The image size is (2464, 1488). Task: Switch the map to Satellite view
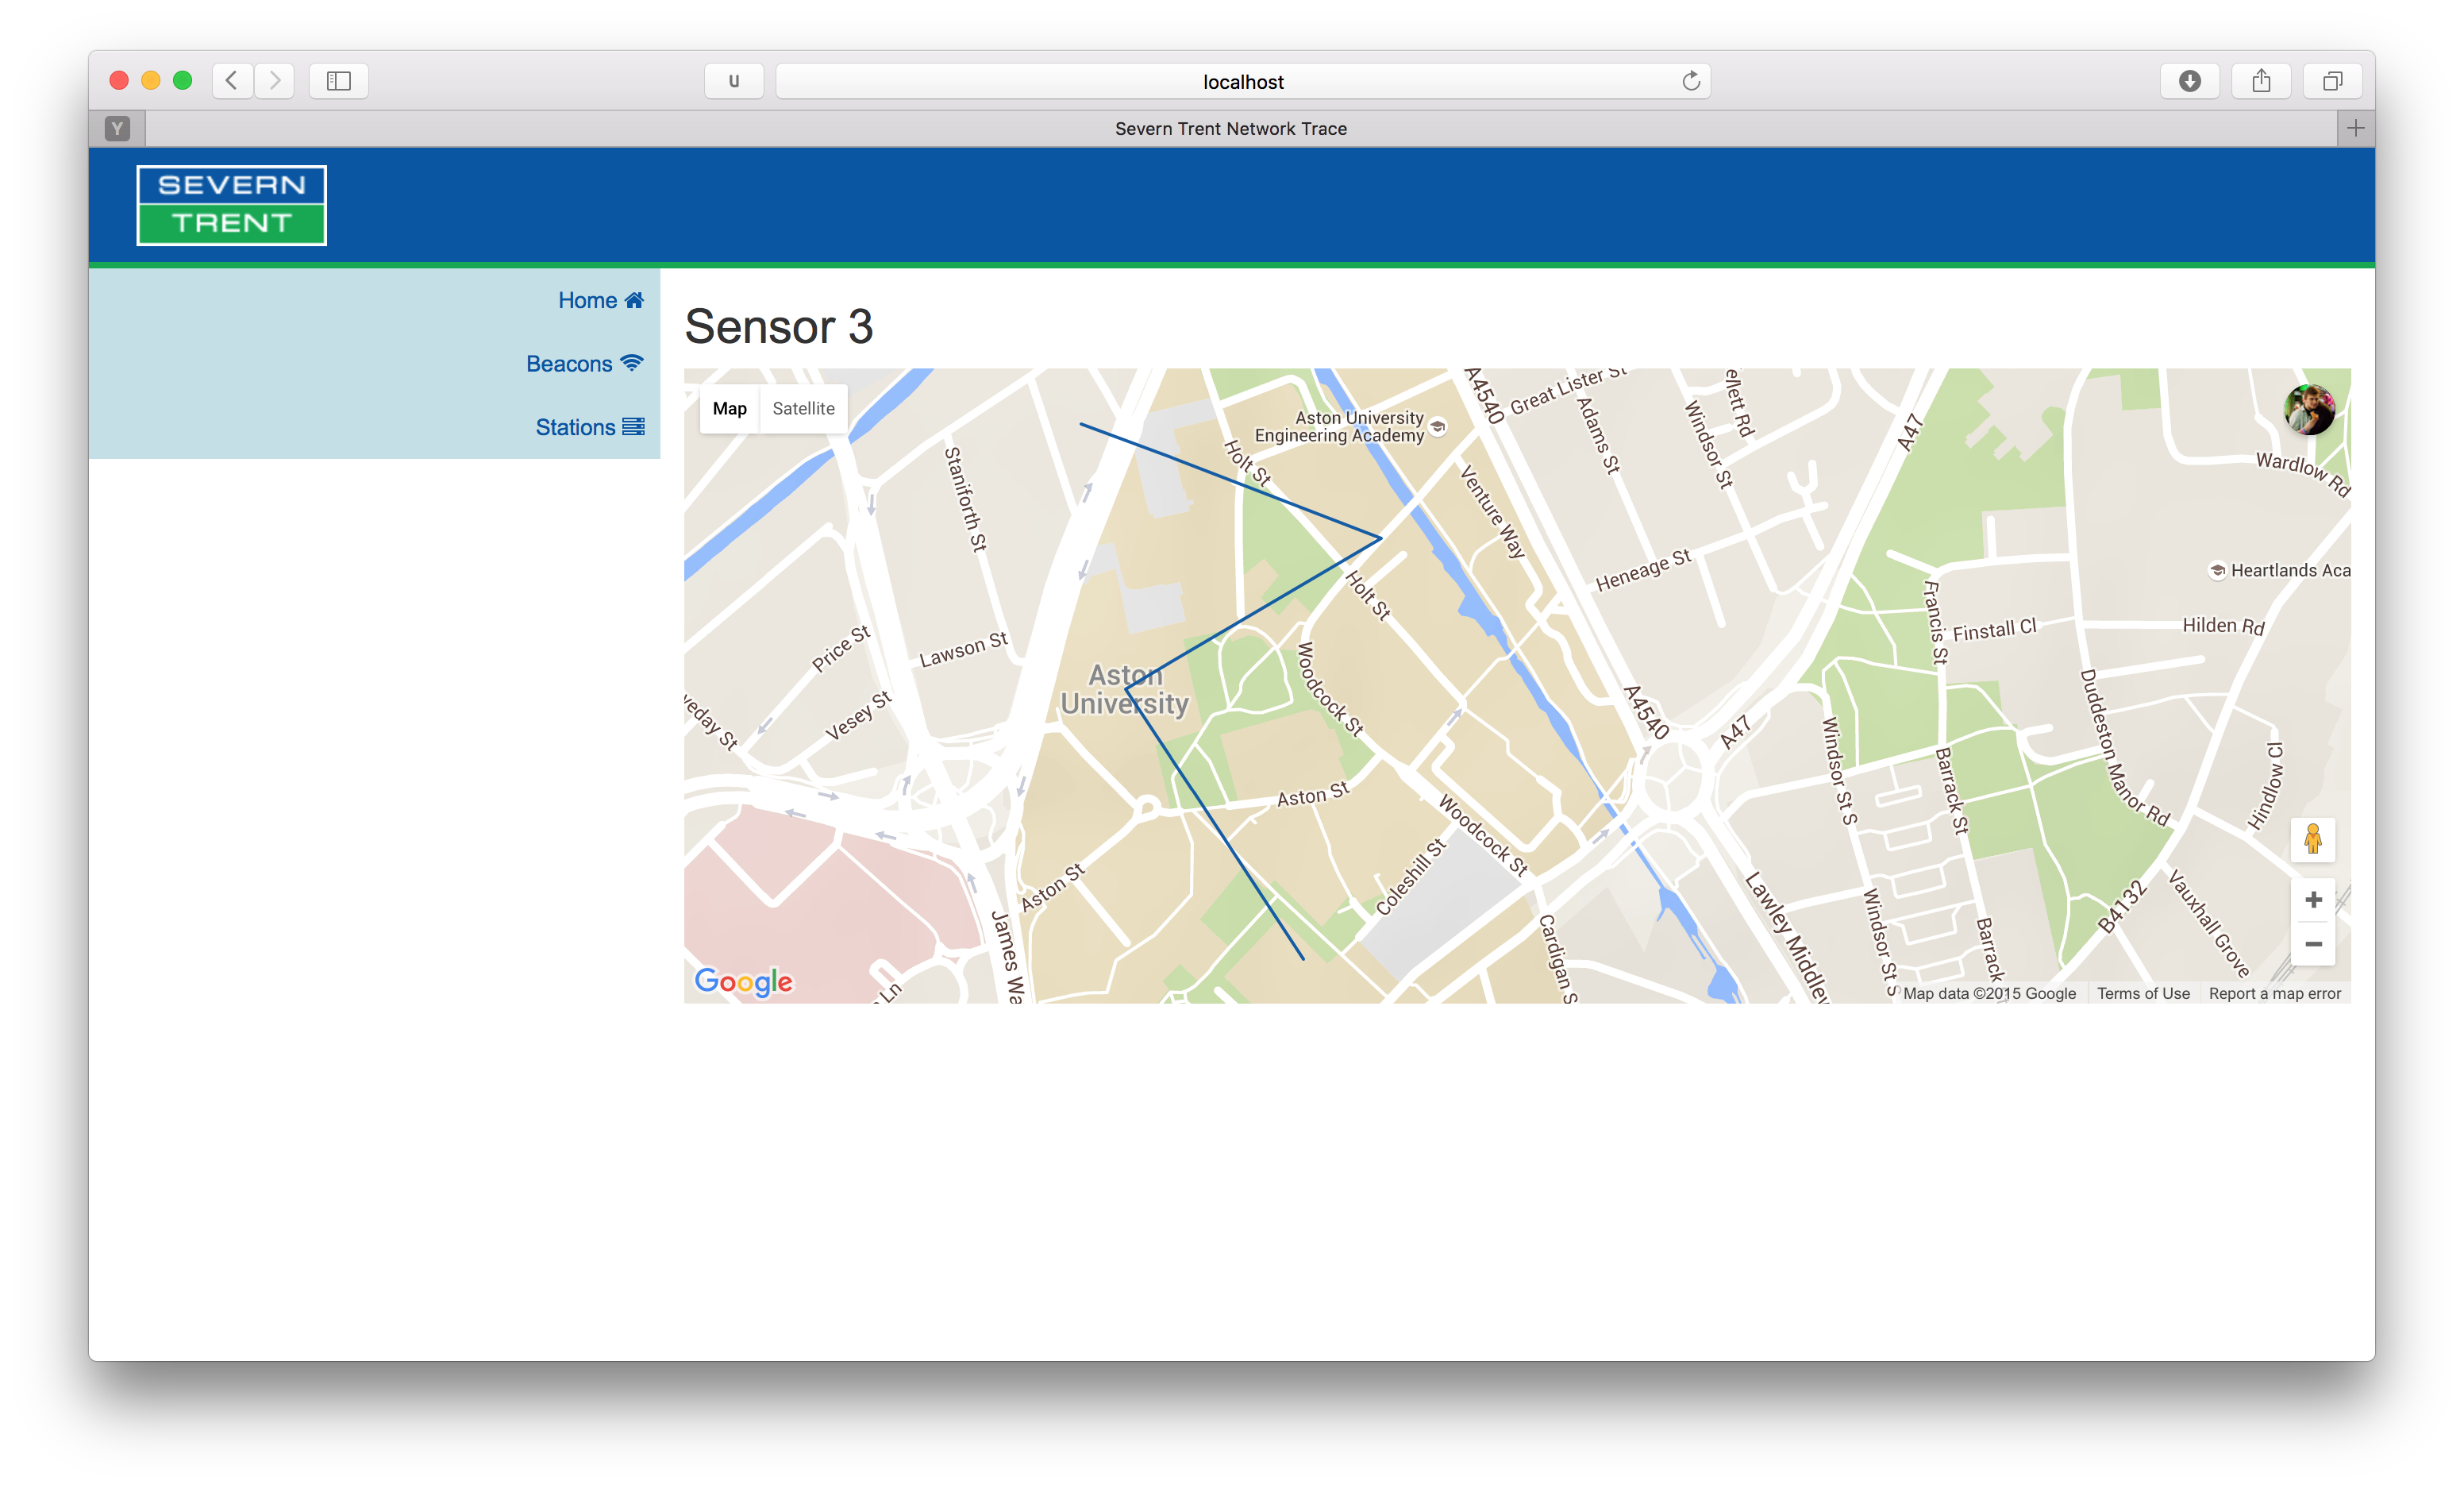tap(803, 408)
